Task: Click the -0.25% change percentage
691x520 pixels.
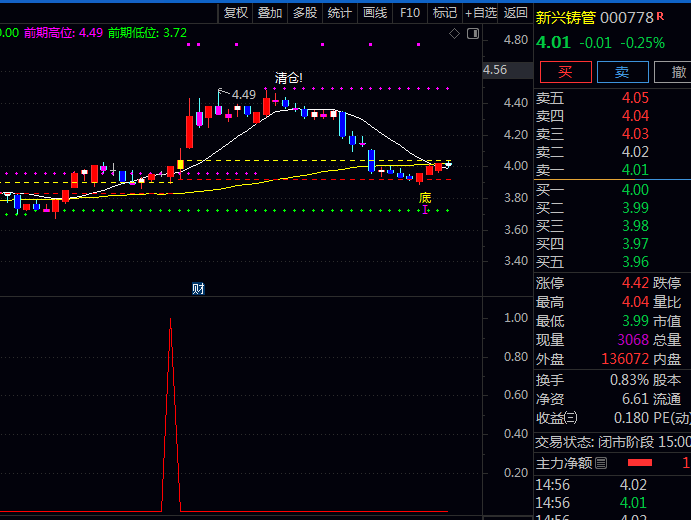Action: click(643, 43)
